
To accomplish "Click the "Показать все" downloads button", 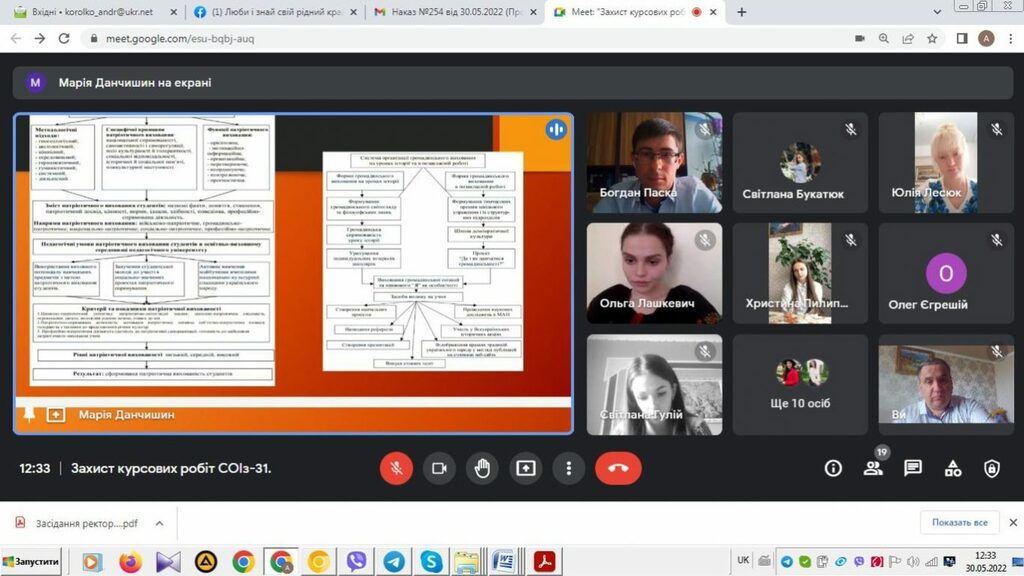I will [959, 523].
